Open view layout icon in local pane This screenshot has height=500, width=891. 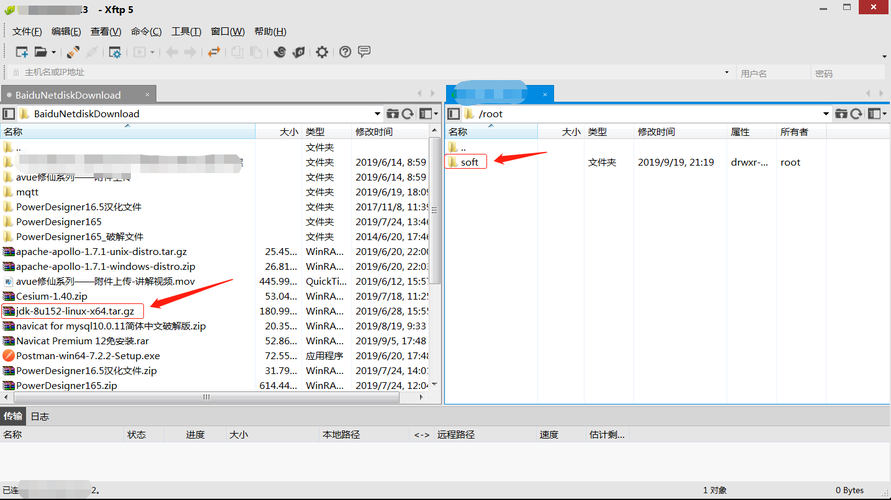point(428,114)
